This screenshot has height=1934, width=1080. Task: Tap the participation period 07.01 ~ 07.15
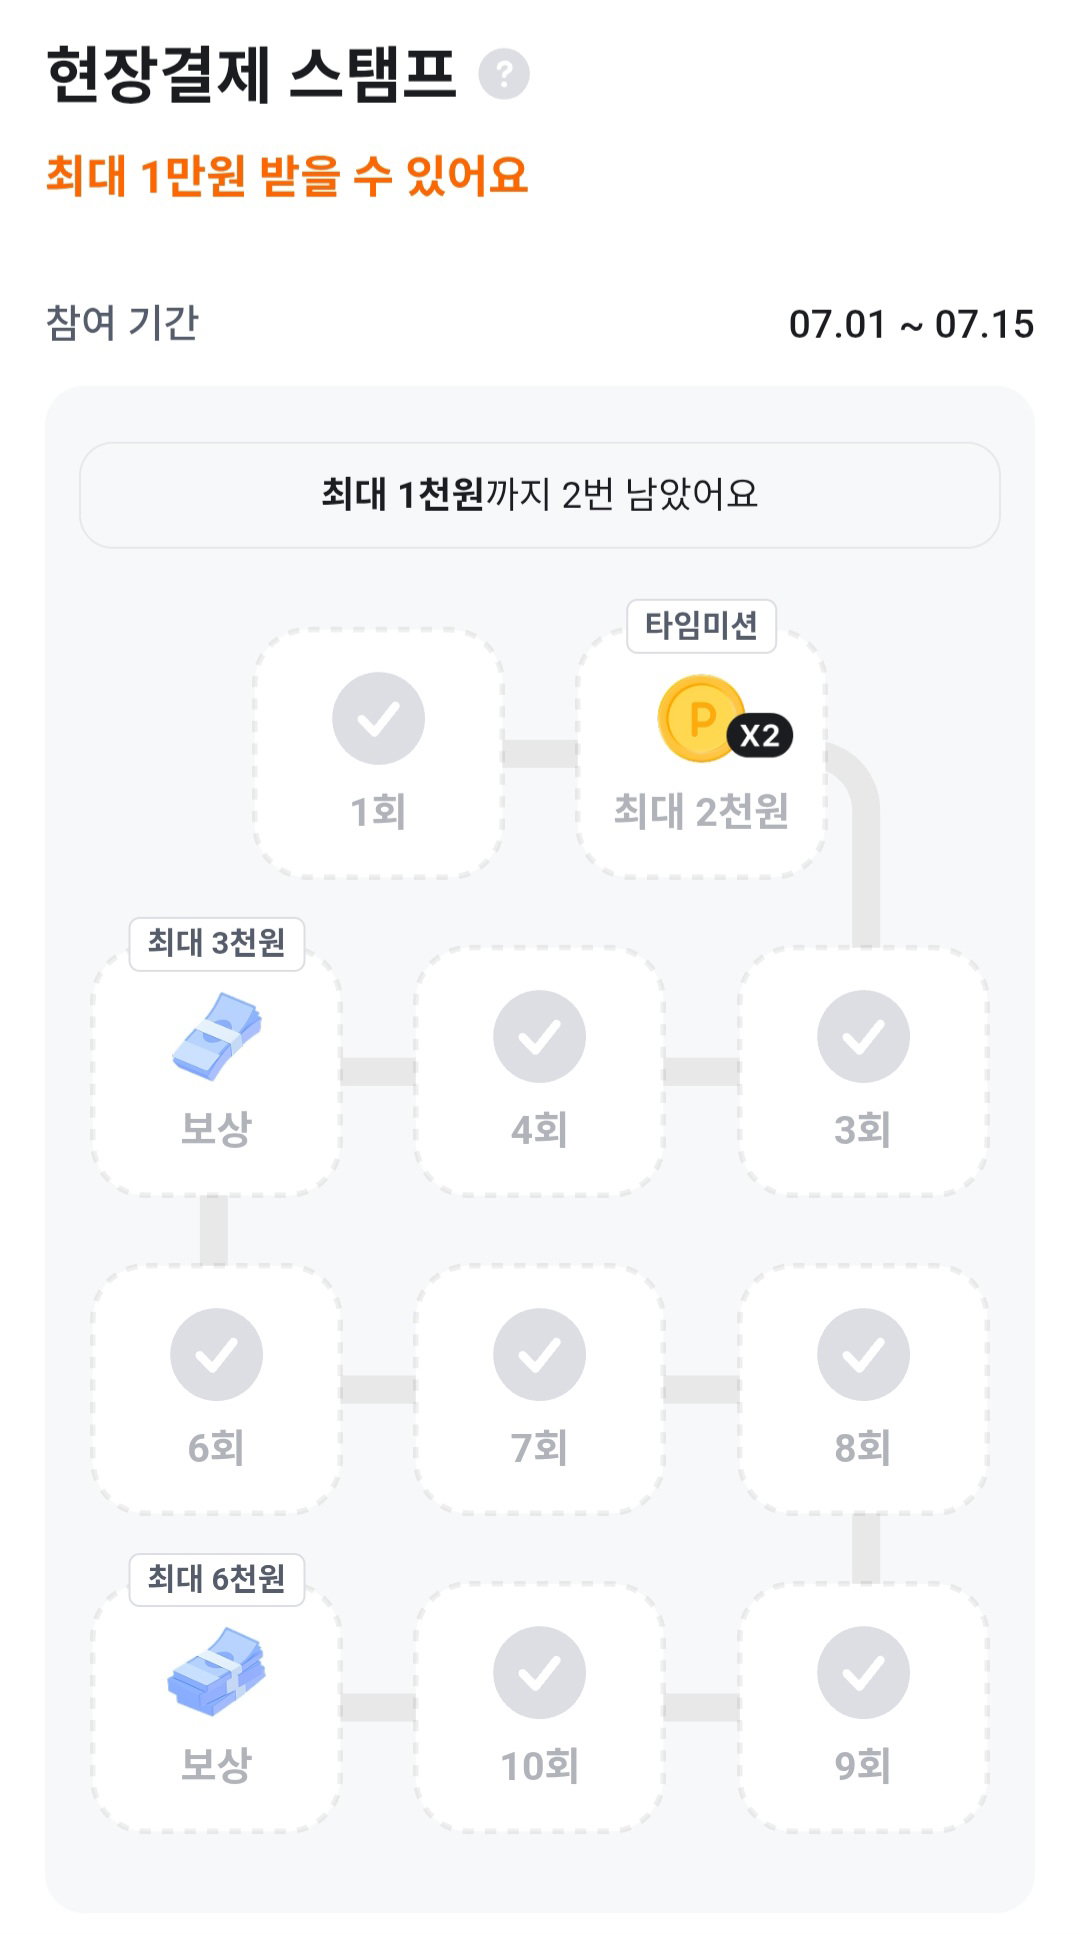pos(911,324)
